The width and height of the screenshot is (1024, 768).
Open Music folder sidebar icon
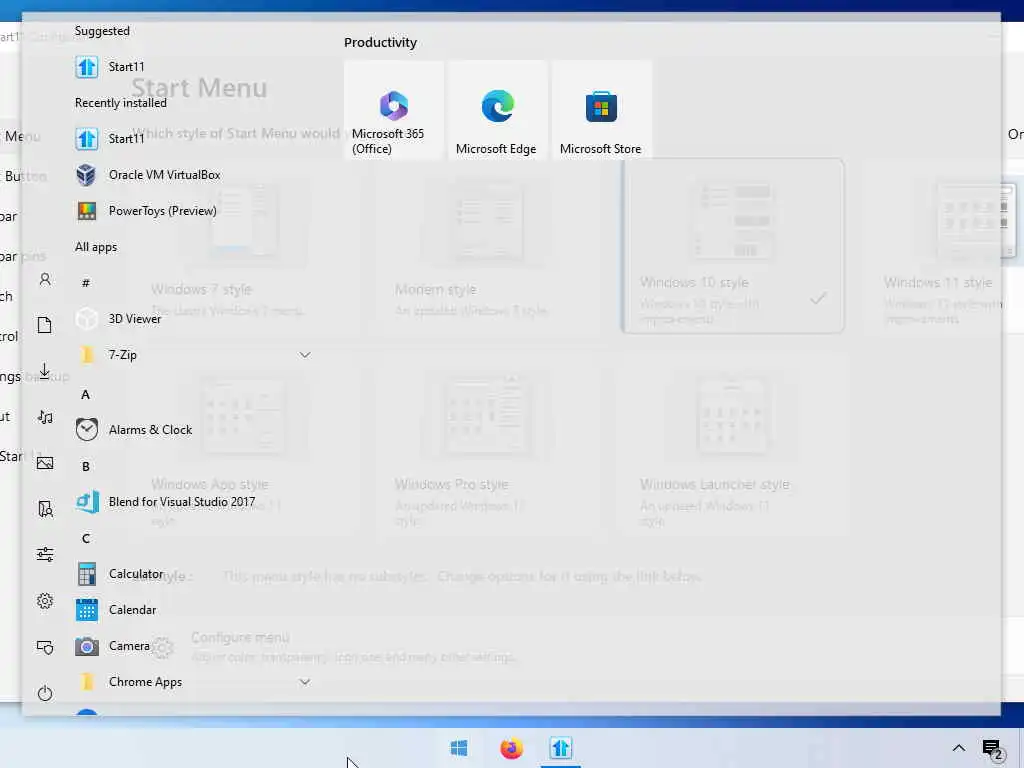tap(45, 417)
